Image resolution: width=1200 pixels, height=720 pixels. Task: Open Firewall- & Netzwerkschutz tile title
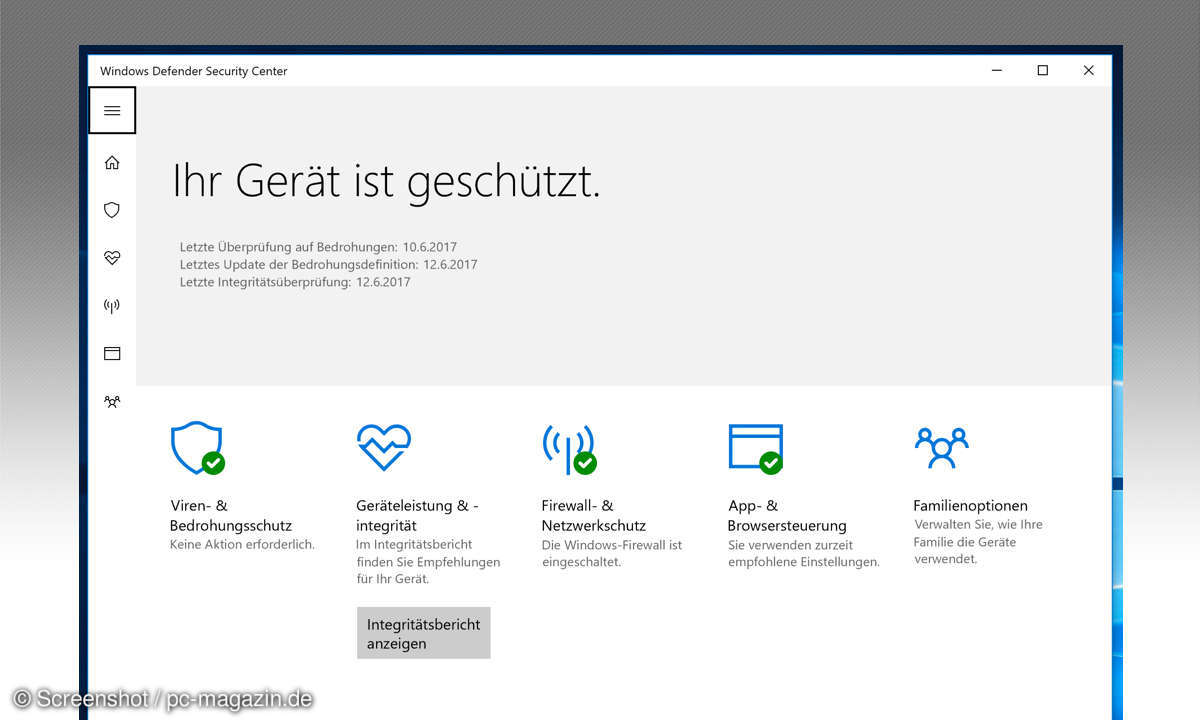[594, 515]
